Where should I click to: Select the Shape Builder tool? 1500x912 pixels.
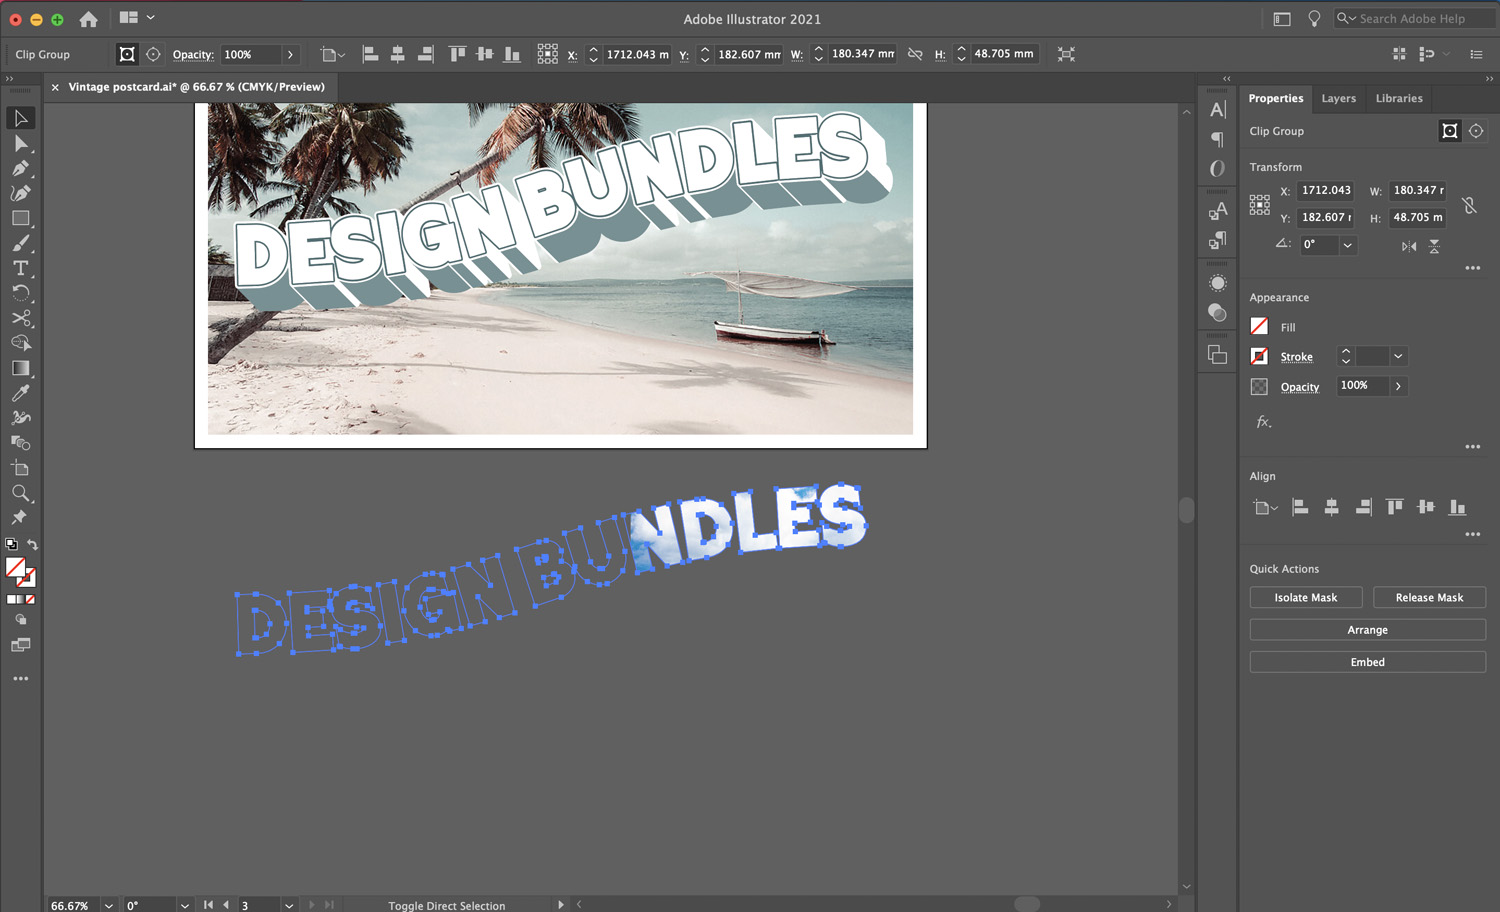point(20,343)
